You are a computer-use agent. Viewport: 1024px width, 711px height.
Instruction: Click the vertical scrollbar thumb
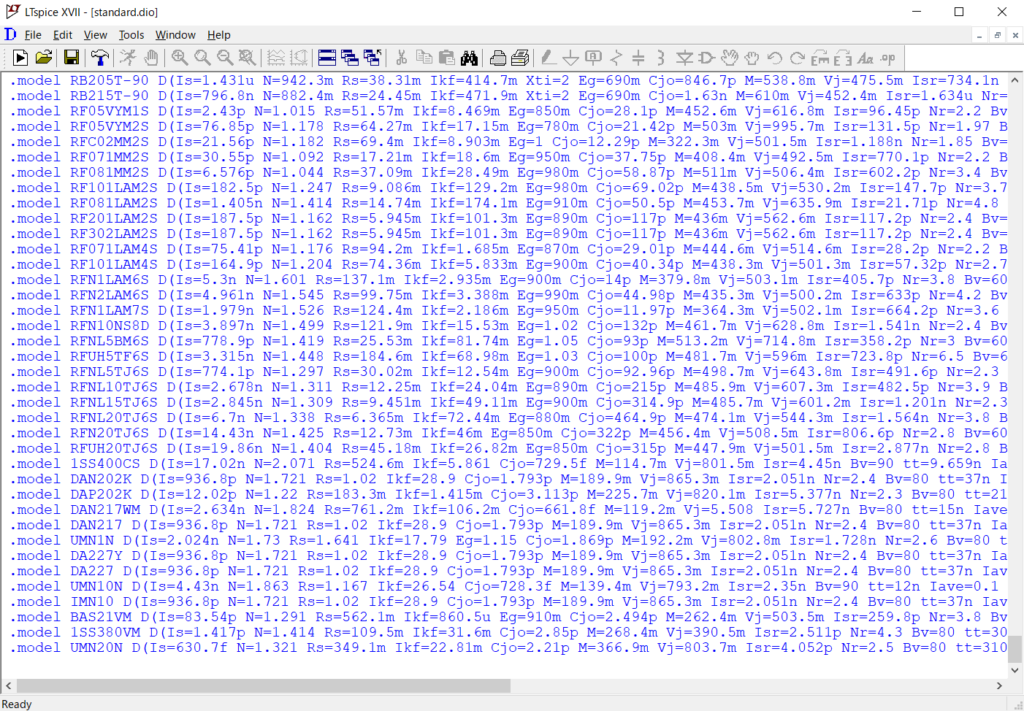click(x=1015, y=648)
